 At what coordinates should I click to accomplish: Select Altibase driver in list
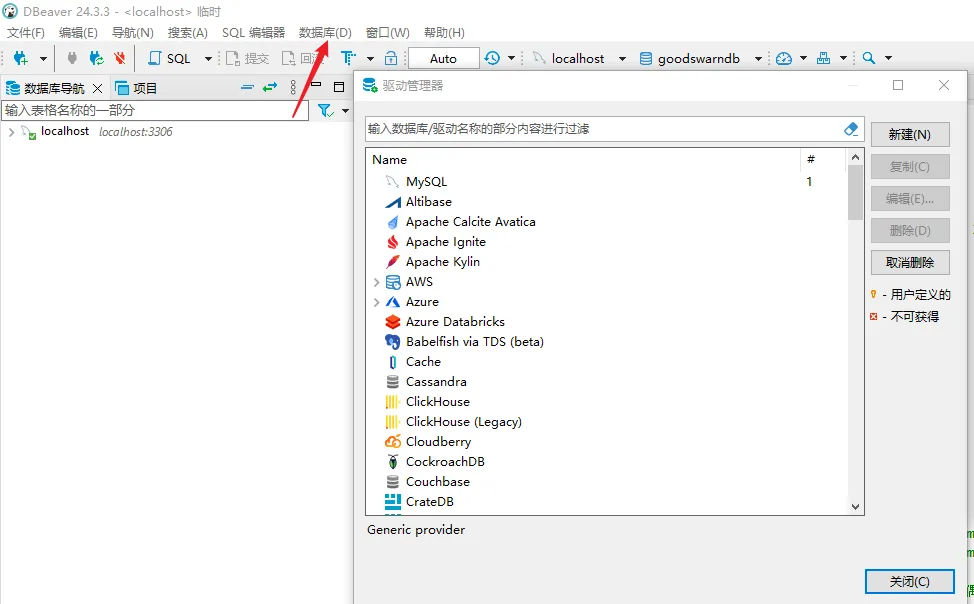(429, 201)
